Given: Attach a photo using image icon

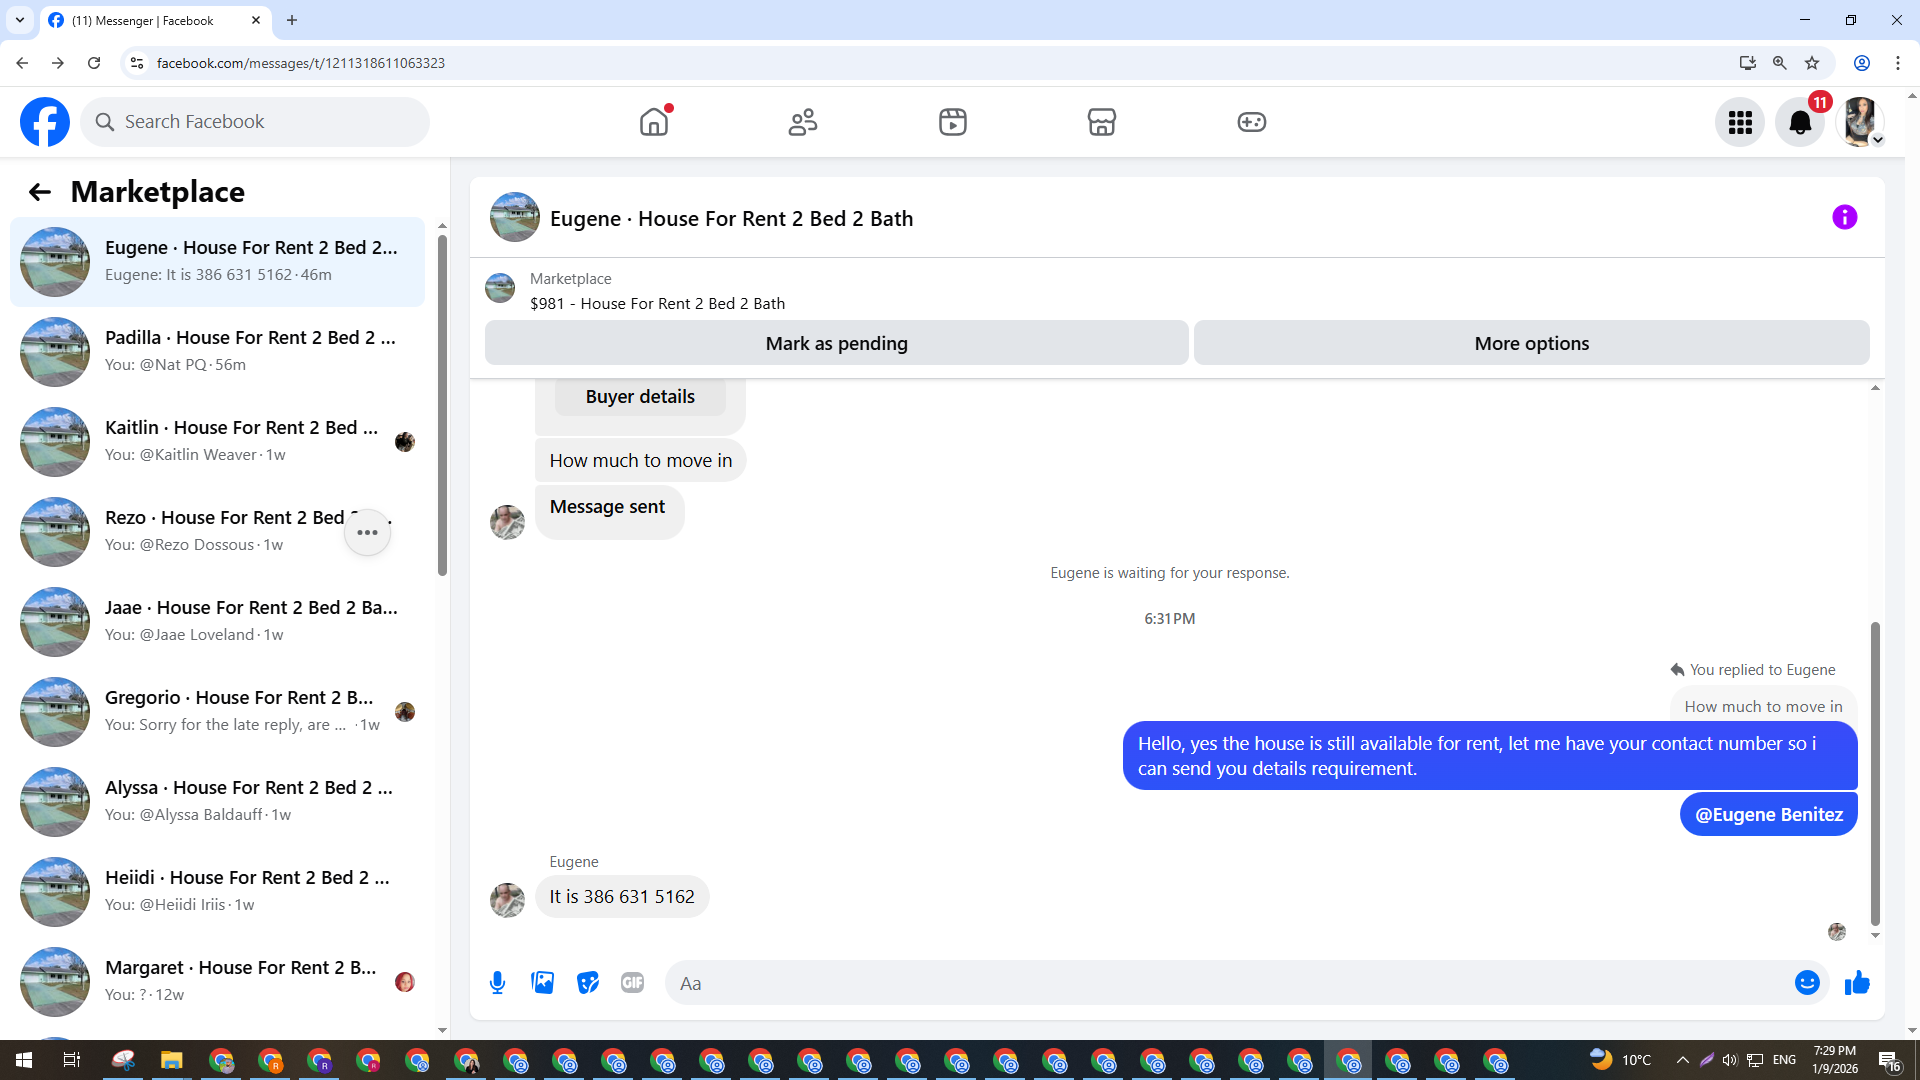Looking at the screenshot, I should tap(542, 983).
